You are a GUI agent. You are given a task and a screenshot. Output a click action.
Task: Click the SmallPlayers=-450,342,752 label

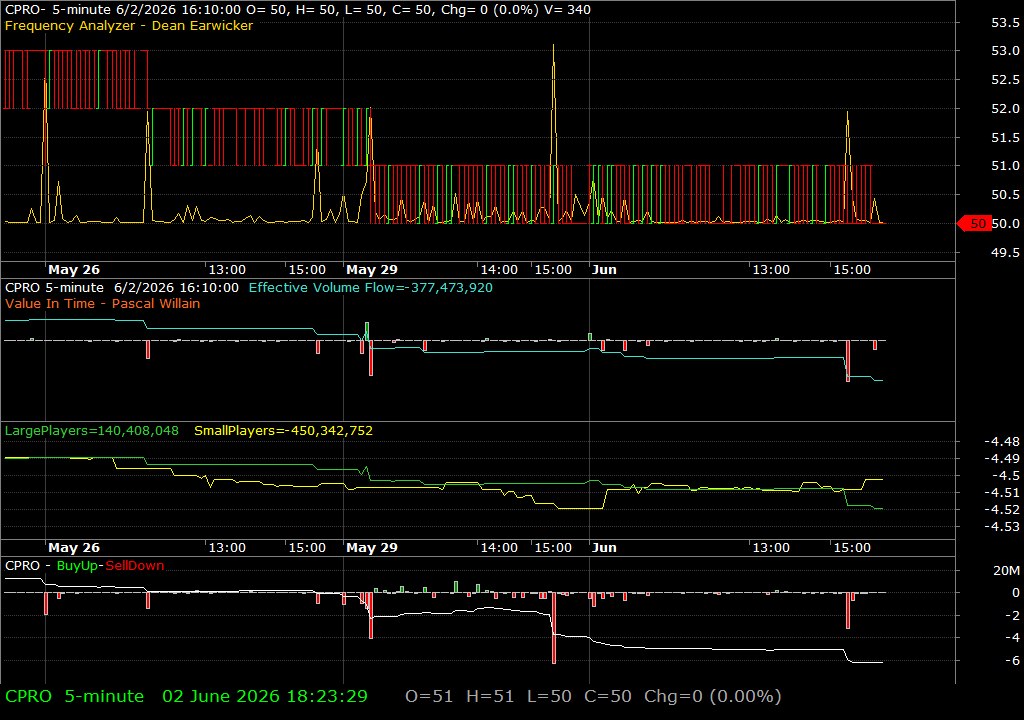(283, 431)
